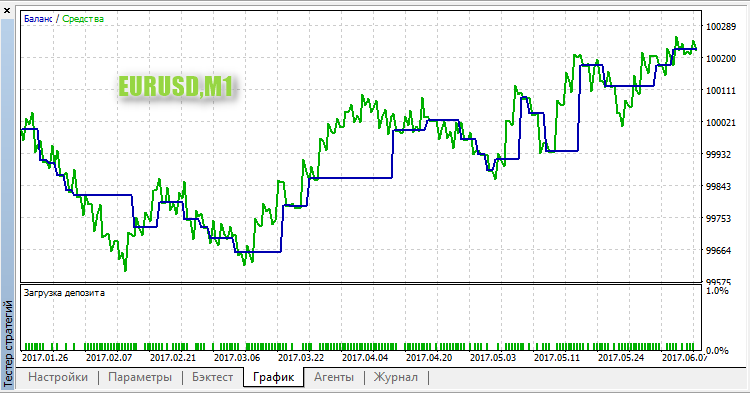
Task: Click the 99753 axis value
Action: coord(718,219)
